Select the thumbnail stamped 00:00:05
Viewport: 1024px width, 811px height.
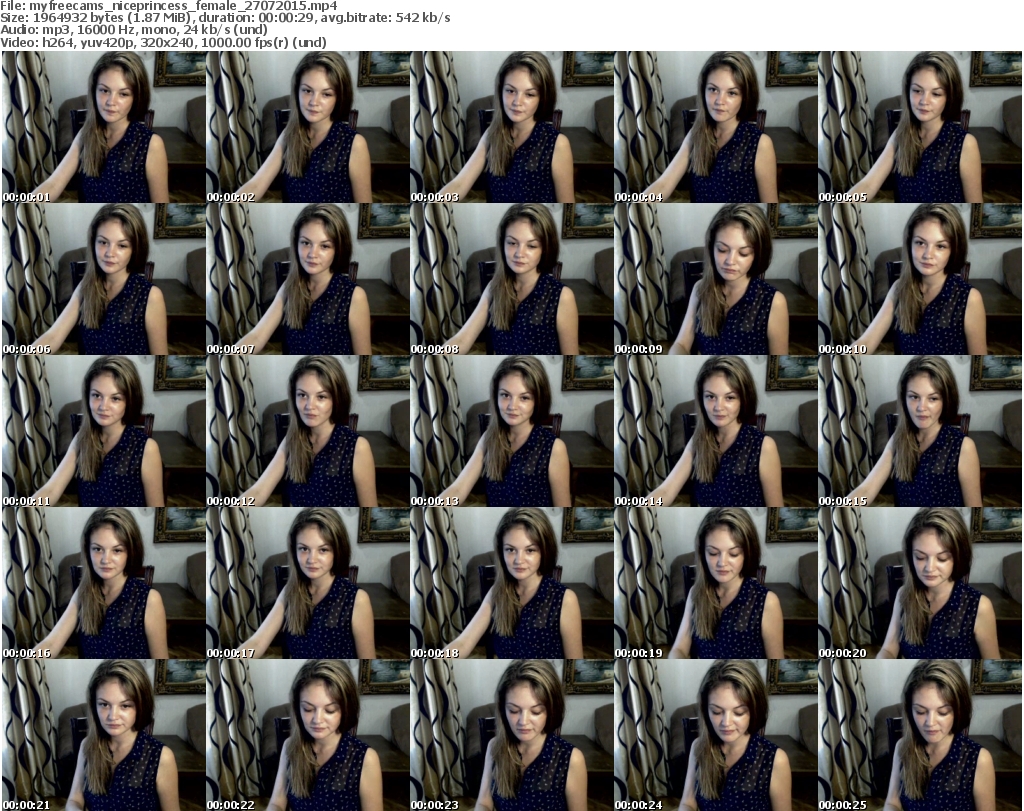coord(920,127)
